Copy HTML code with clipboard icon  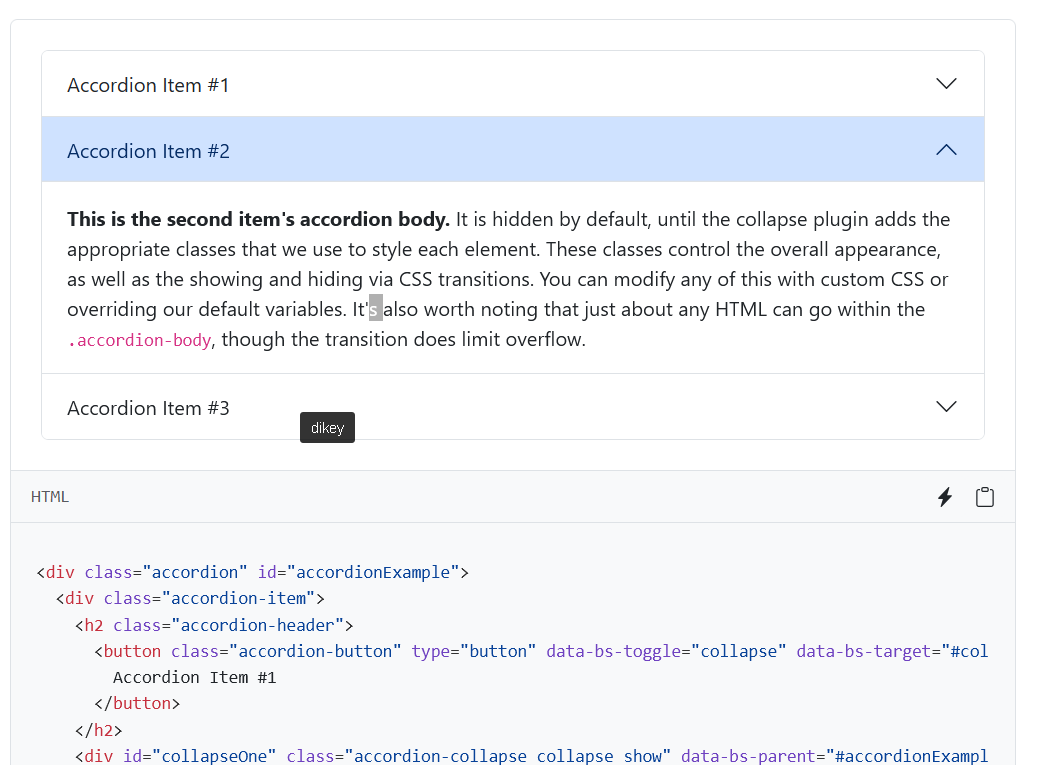[985, 497]
